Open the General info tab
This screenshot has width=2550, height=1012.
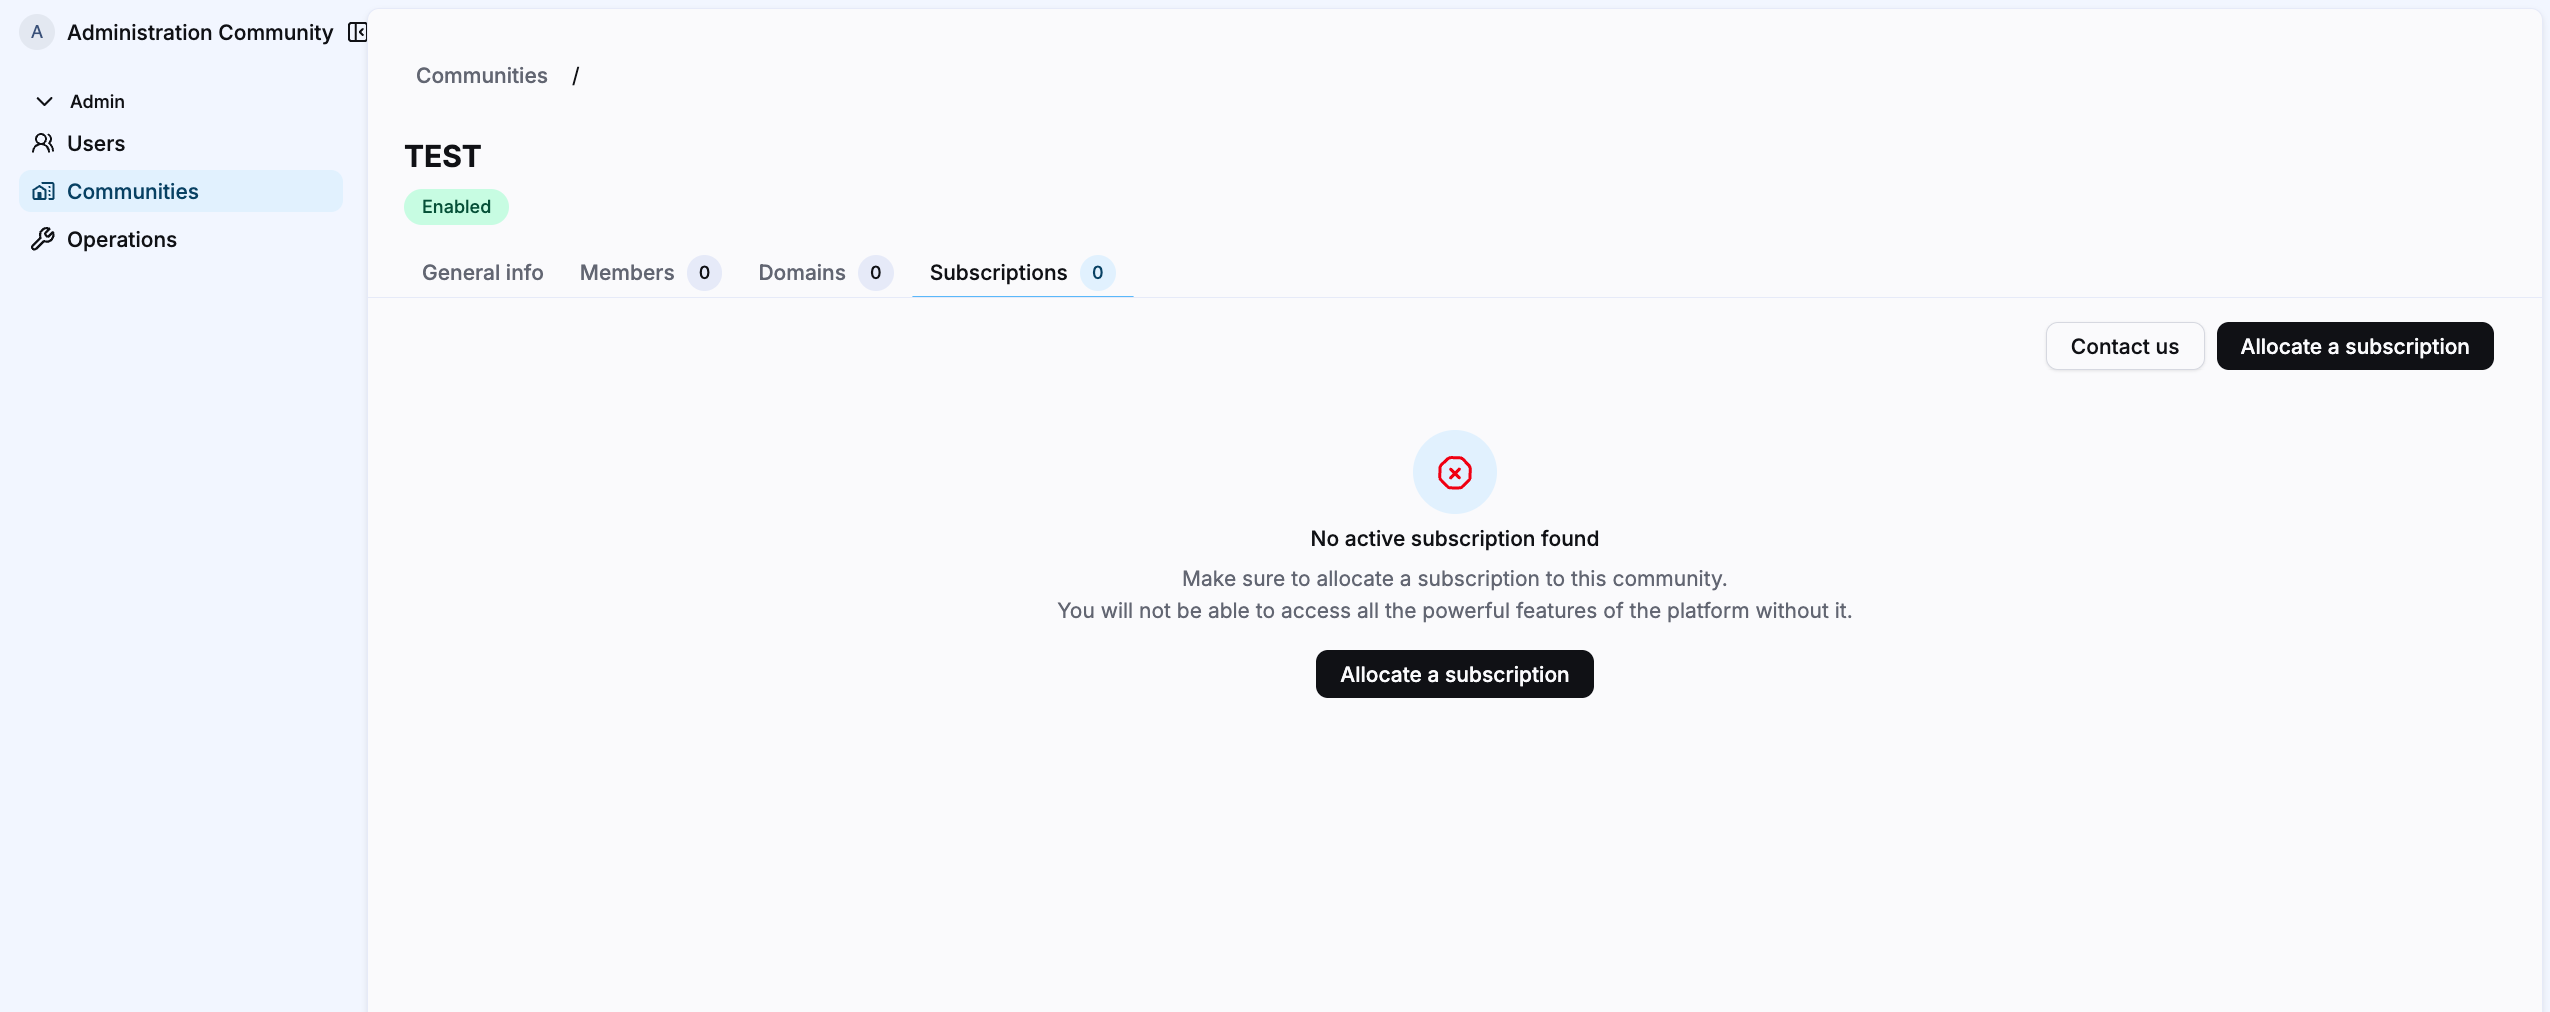click(x=482, y=272)
